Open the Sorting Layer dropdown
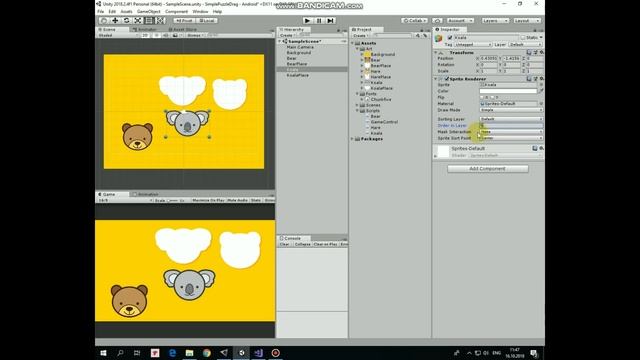 511,119
